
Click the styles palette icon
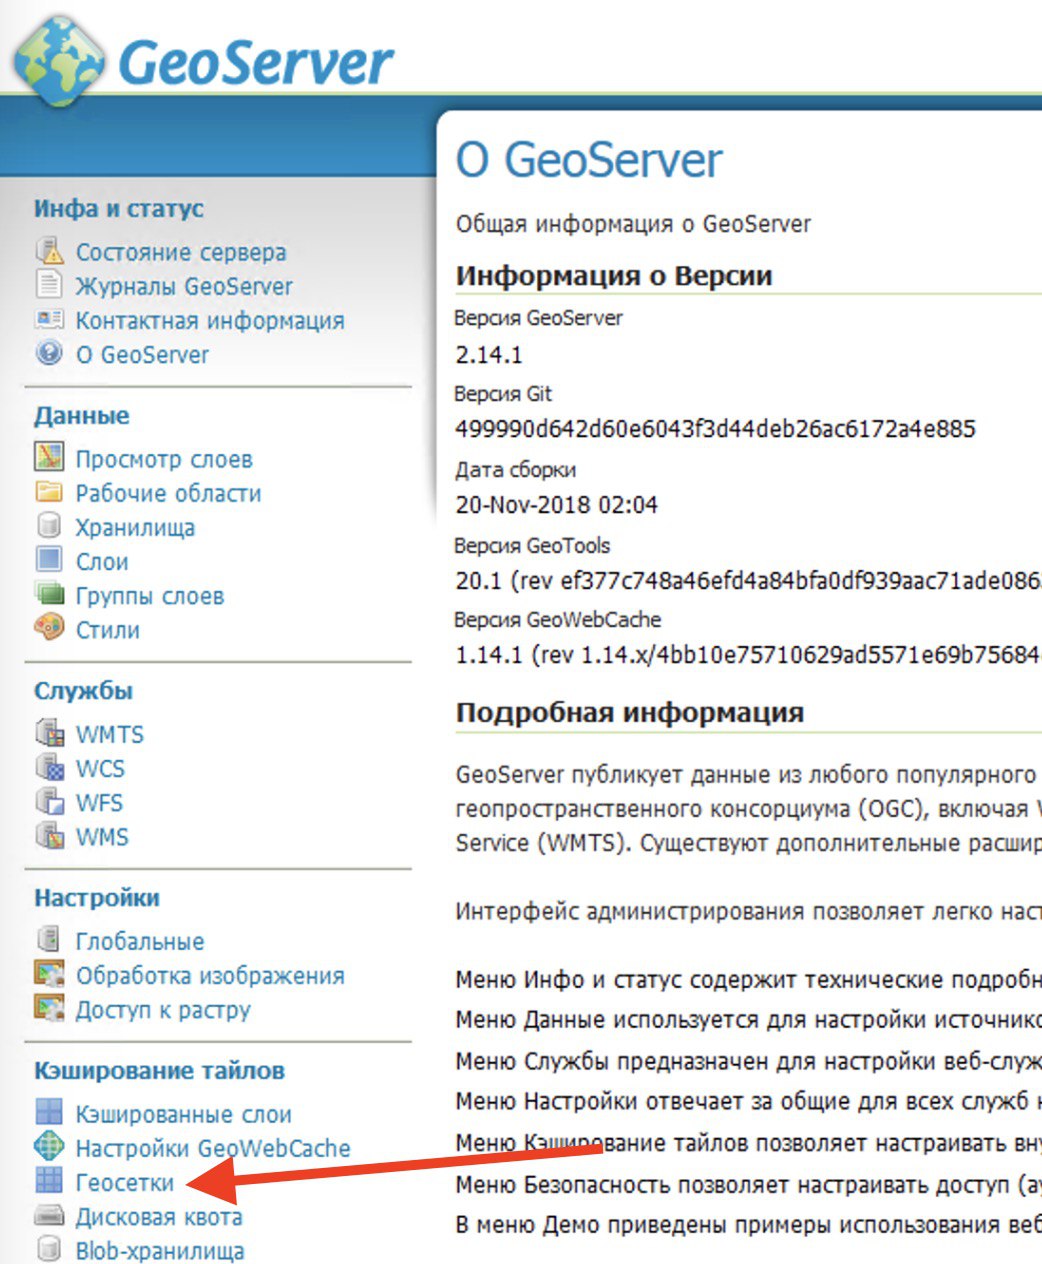tap(49, 627)
